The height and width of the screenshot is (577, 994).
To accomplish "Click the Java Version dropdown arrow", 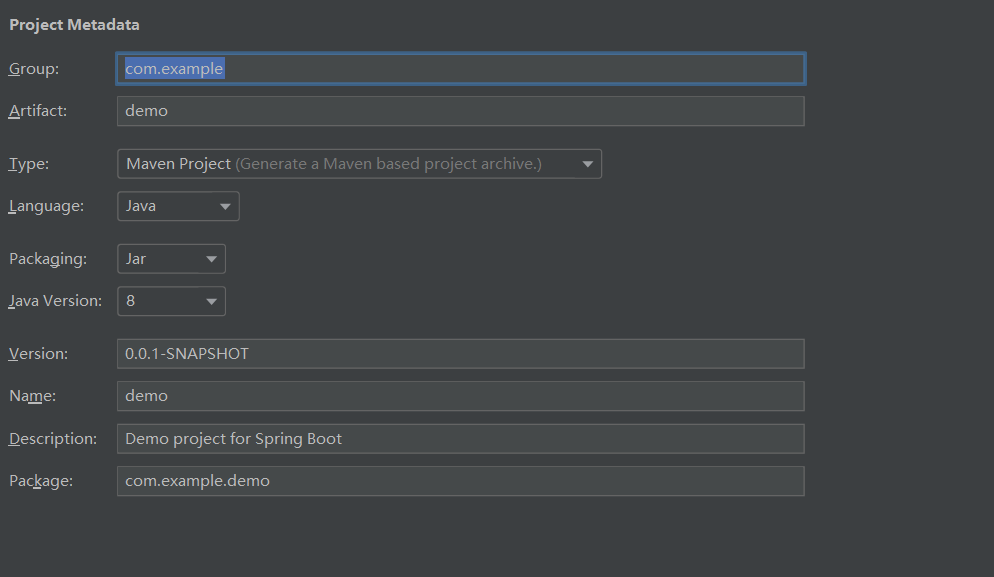I will click(212, 302).
